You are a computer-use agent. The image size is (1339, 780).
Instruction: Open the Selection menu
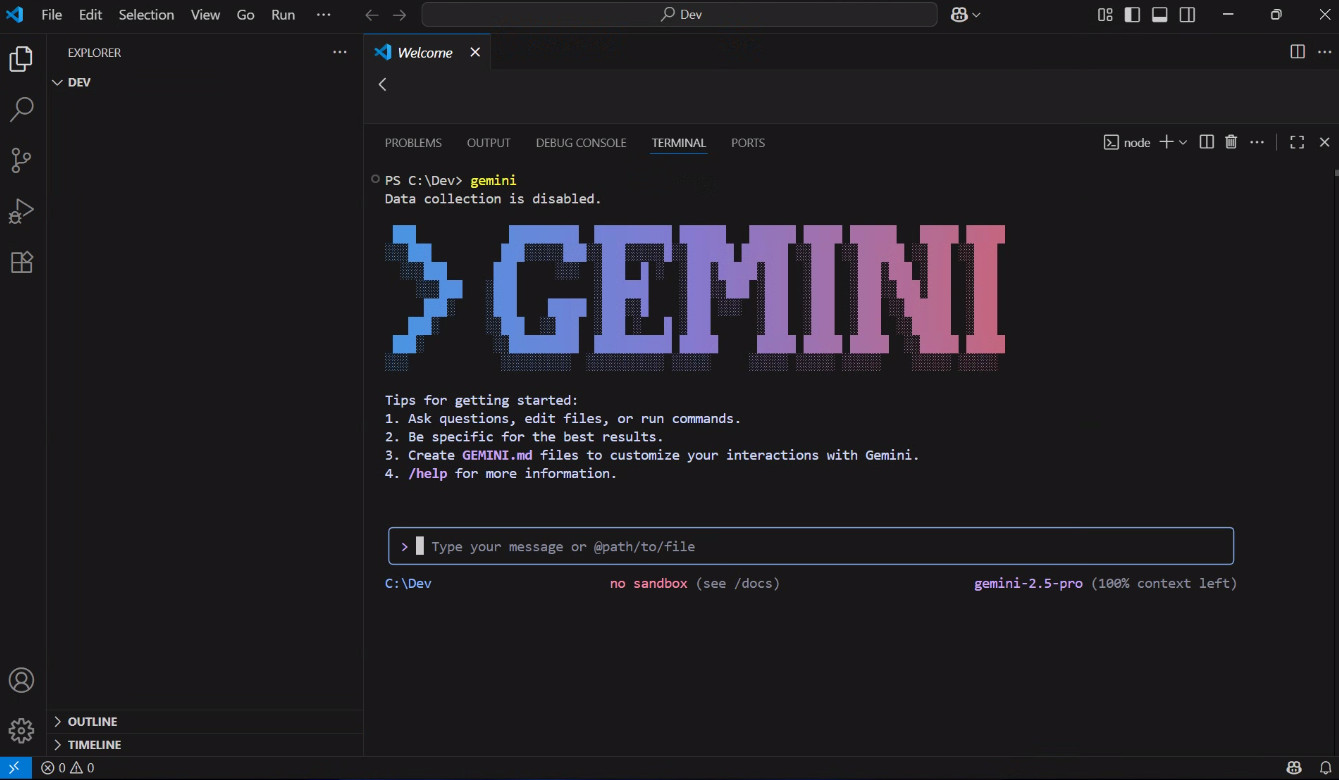point(146,15)
